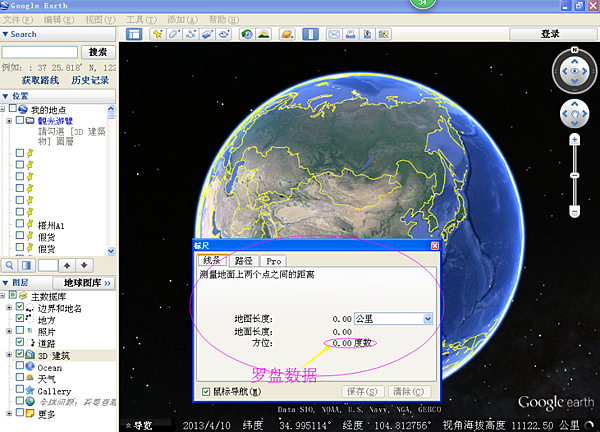Click the 3D 建筑 layer building icon
This screenshot has width=600, height=432.
pyautogui.click(x=30, y=355)
